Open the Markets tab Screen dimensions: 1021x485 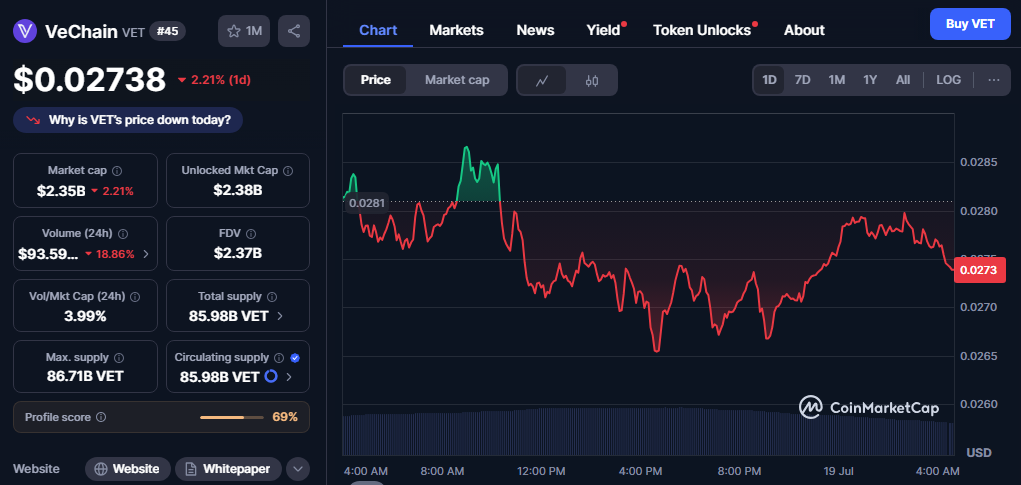pos(456,30)
